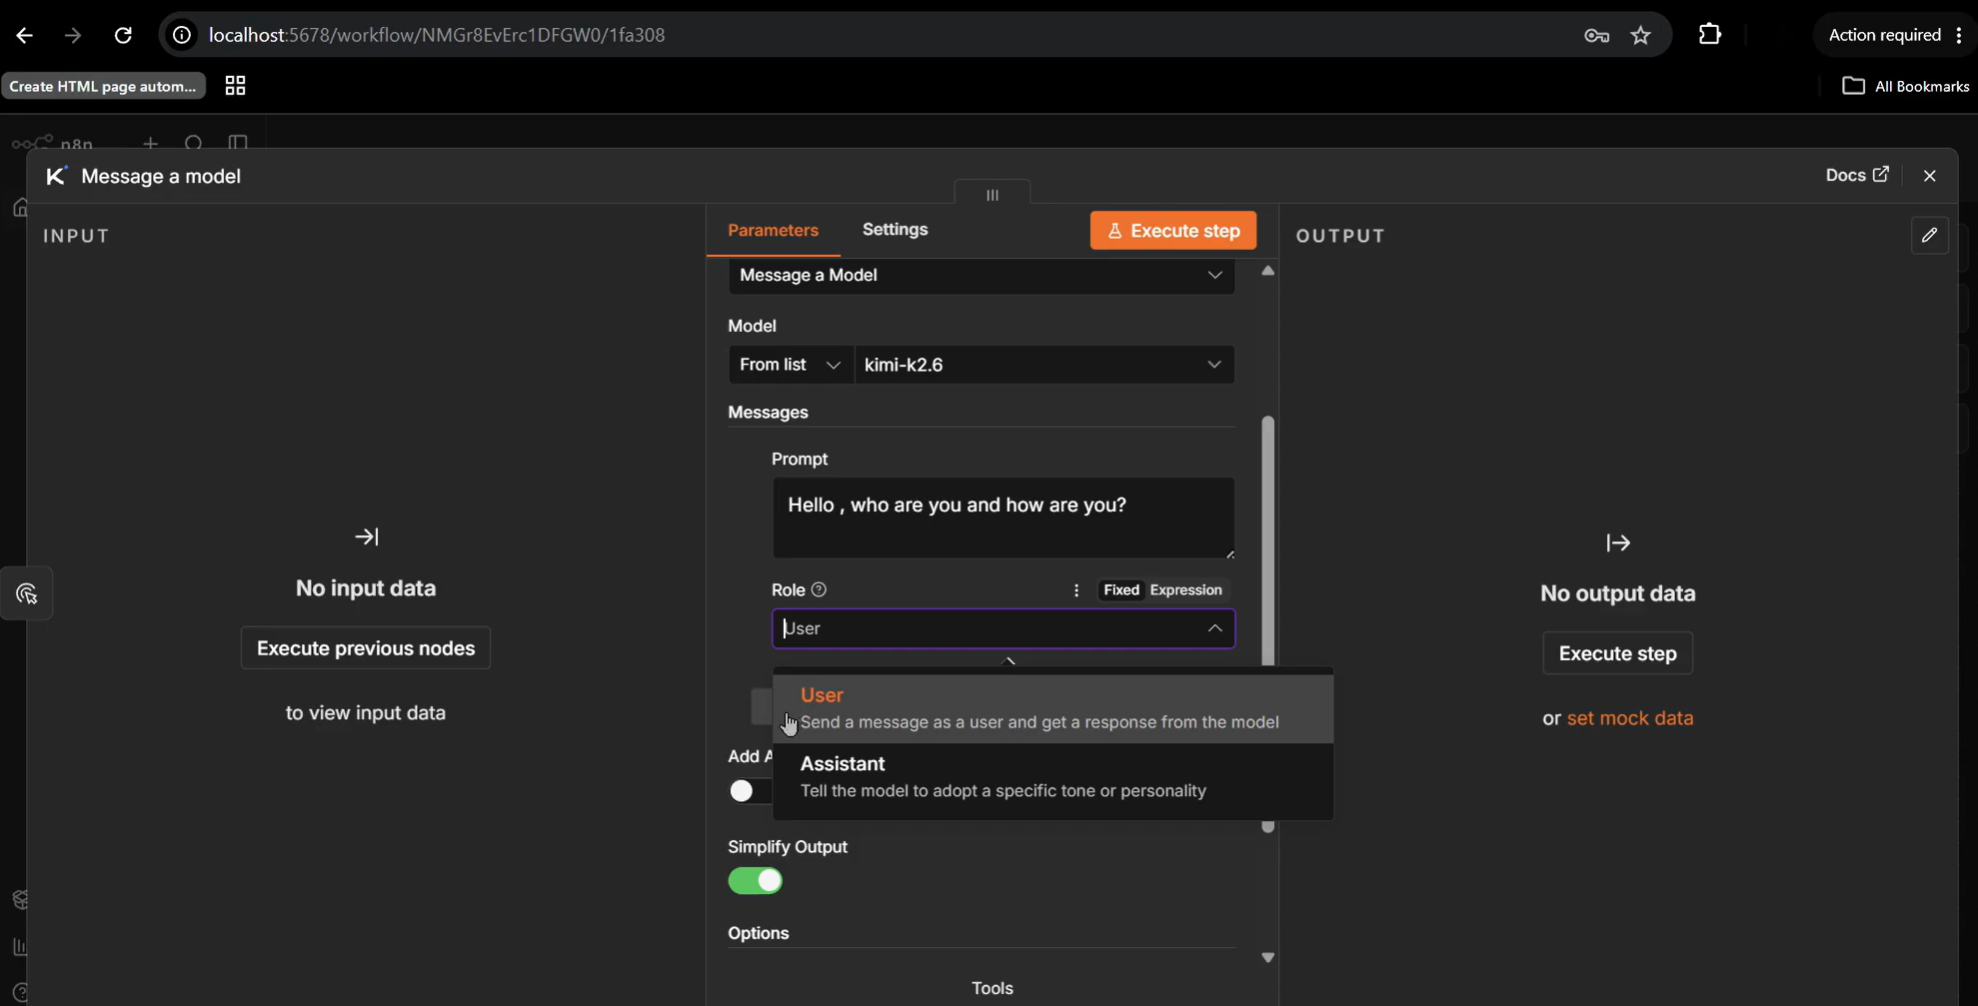Viewport: 1978px width, 1006px height.
Task: Choose the Assistant role option
Action: point(1053,777)
